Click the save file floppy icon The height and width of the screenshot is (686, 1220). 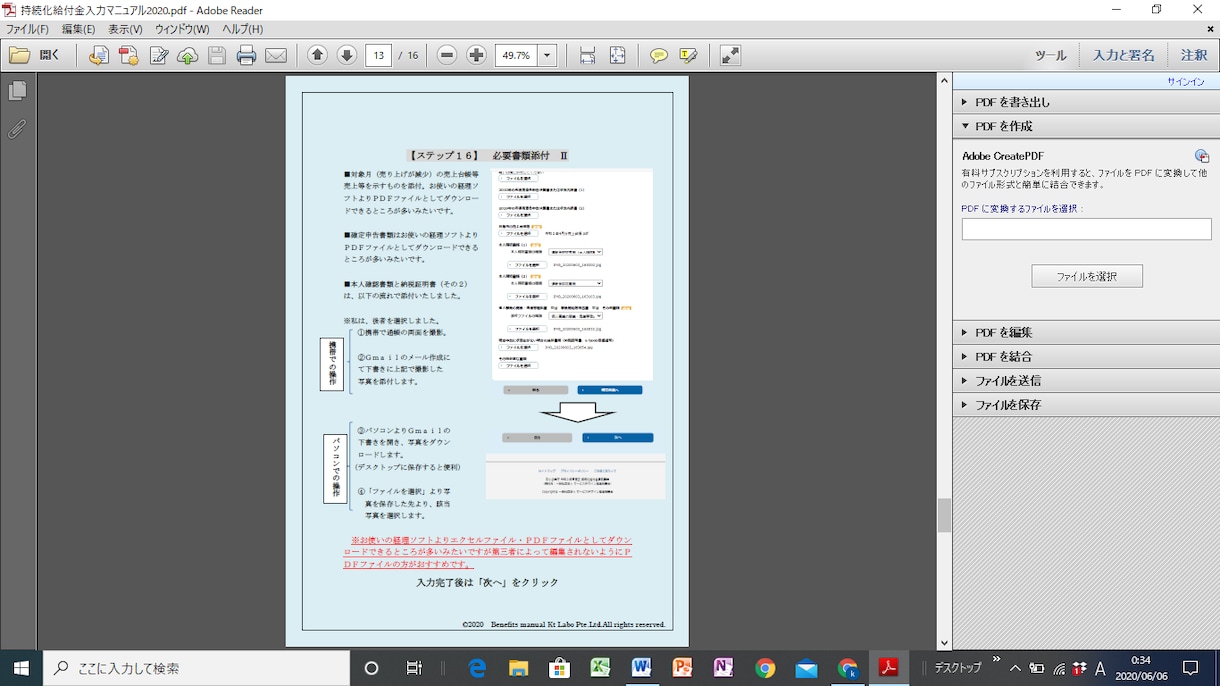(217, 56)
